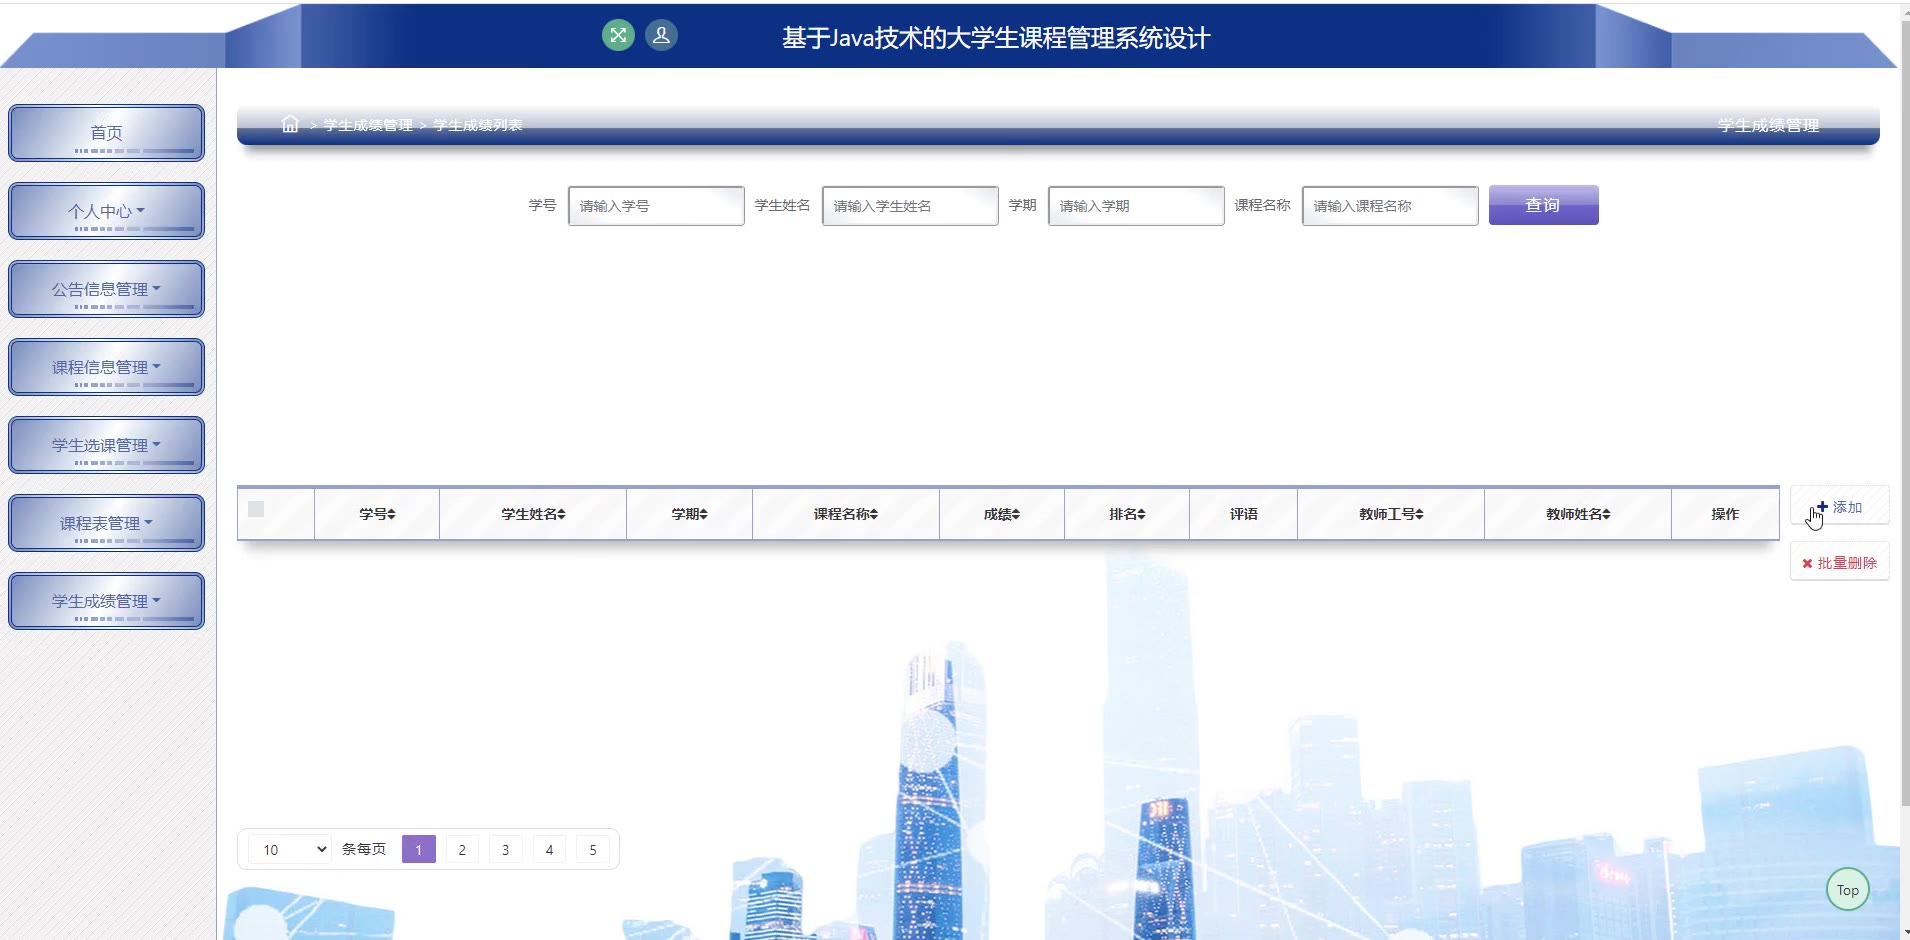
Task: Expand the 公告信息管理 sidebar menu
Action: pos(106,289)
